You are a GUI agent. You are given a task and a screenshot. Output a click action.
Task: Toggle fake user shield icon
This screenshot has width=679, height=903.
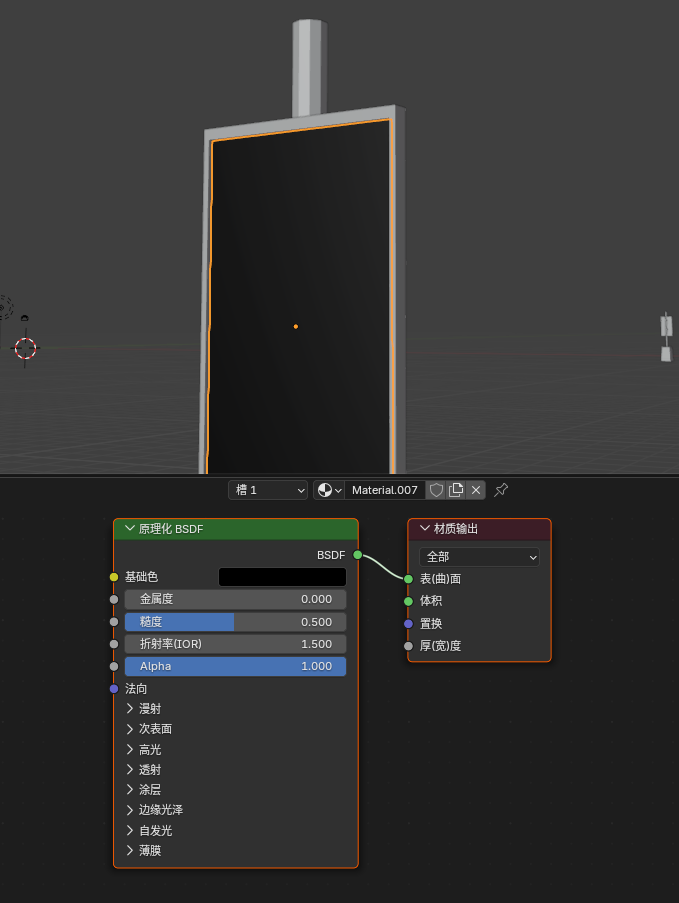pos(436,490)
